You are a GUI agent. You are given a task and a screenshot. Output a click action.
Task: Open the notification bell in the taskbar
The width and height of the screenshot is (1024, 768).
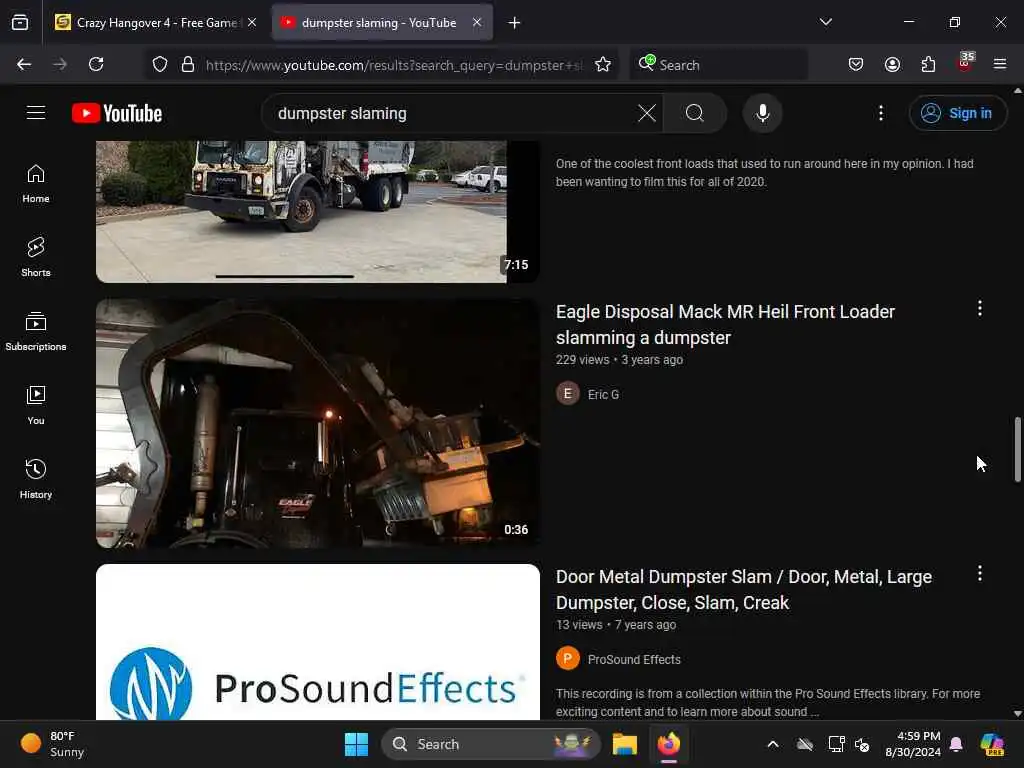pyautogui.click(x=957, y=744)
